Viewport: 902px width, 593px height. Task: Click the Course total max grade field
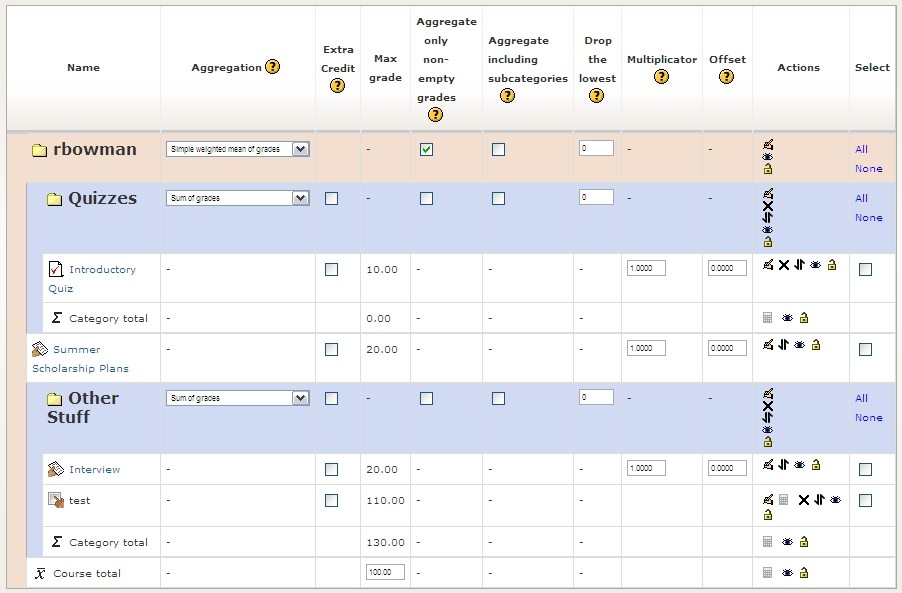[x=386, y=573]
